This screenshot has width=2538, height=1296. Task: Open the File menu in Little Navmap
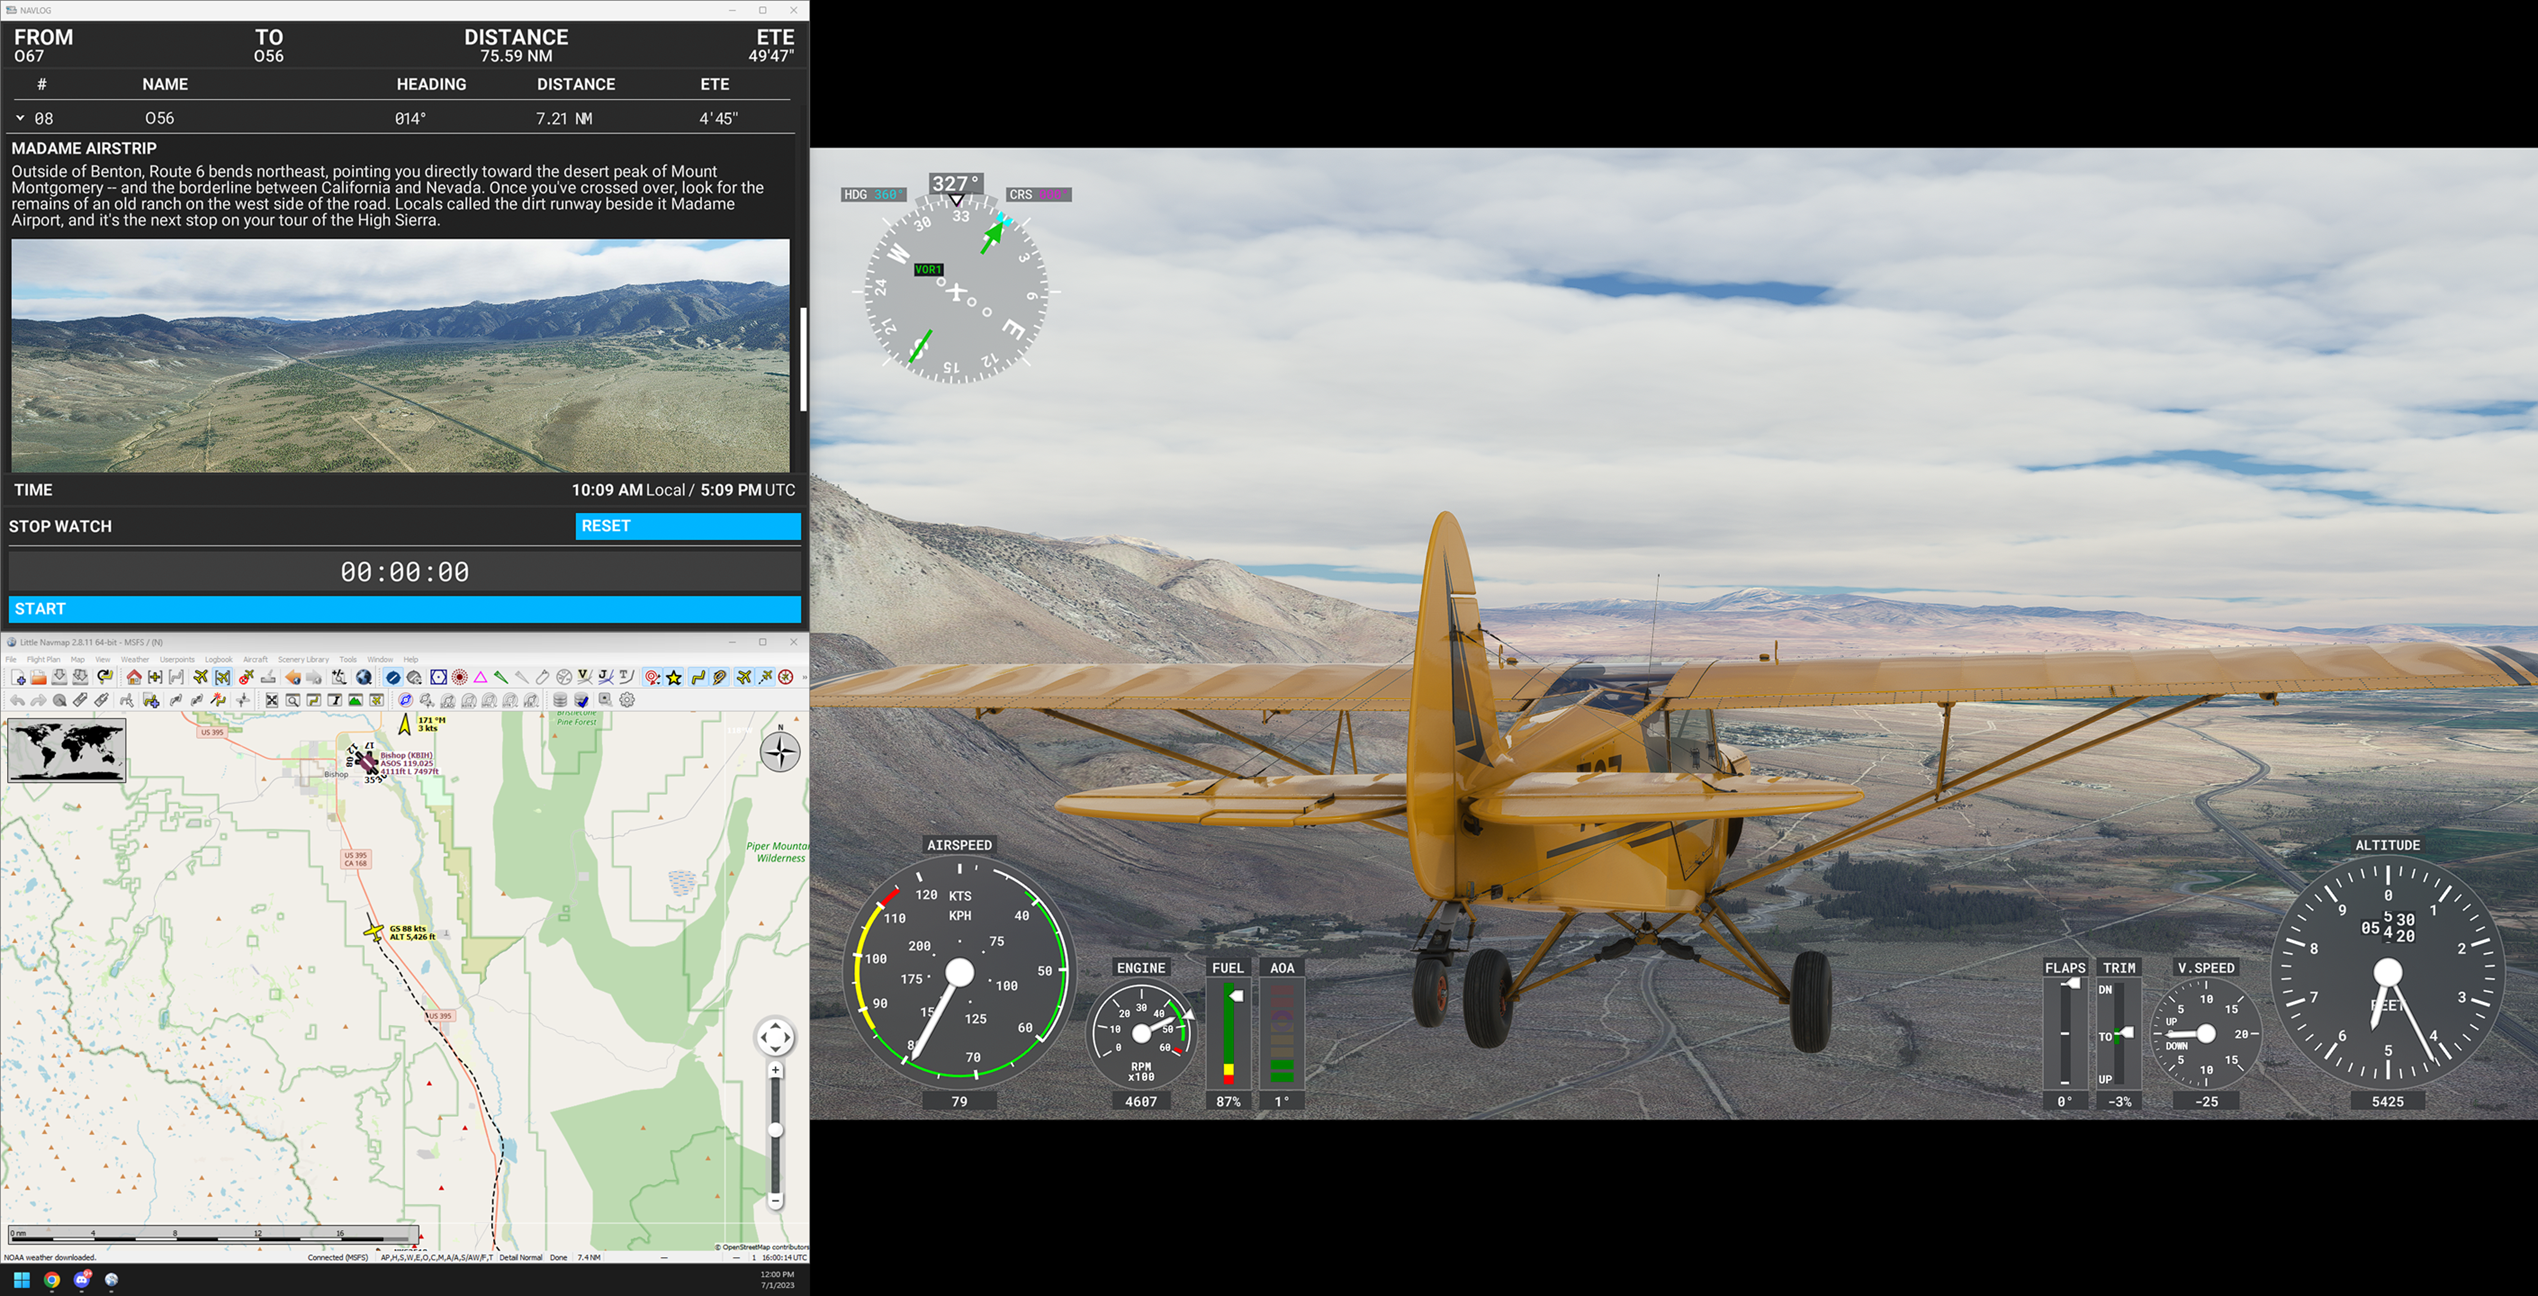point(11,659)
